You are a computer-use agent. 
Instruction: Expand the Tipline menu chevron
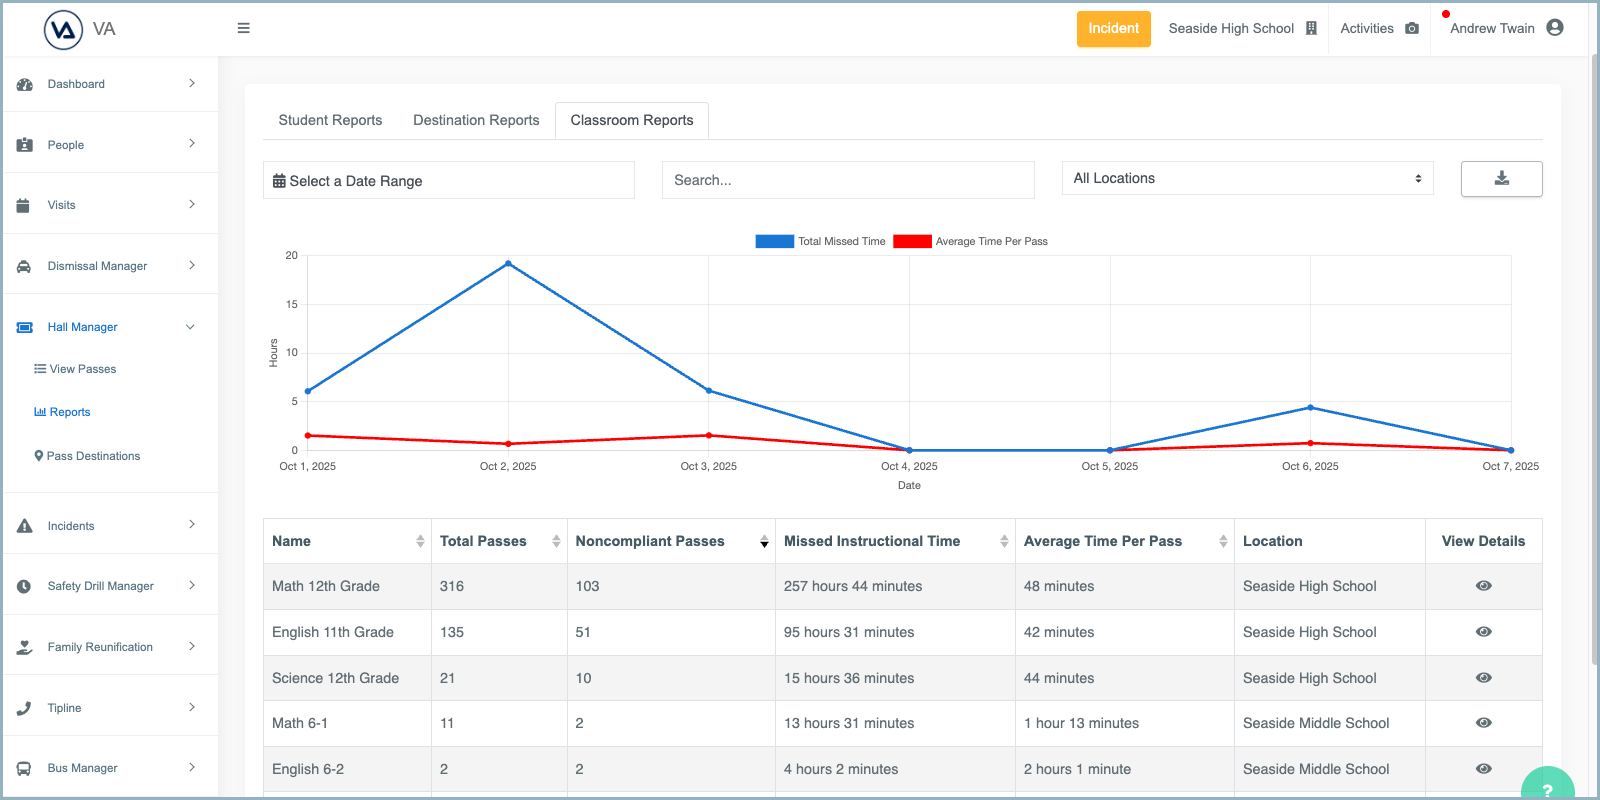(192, 707)
